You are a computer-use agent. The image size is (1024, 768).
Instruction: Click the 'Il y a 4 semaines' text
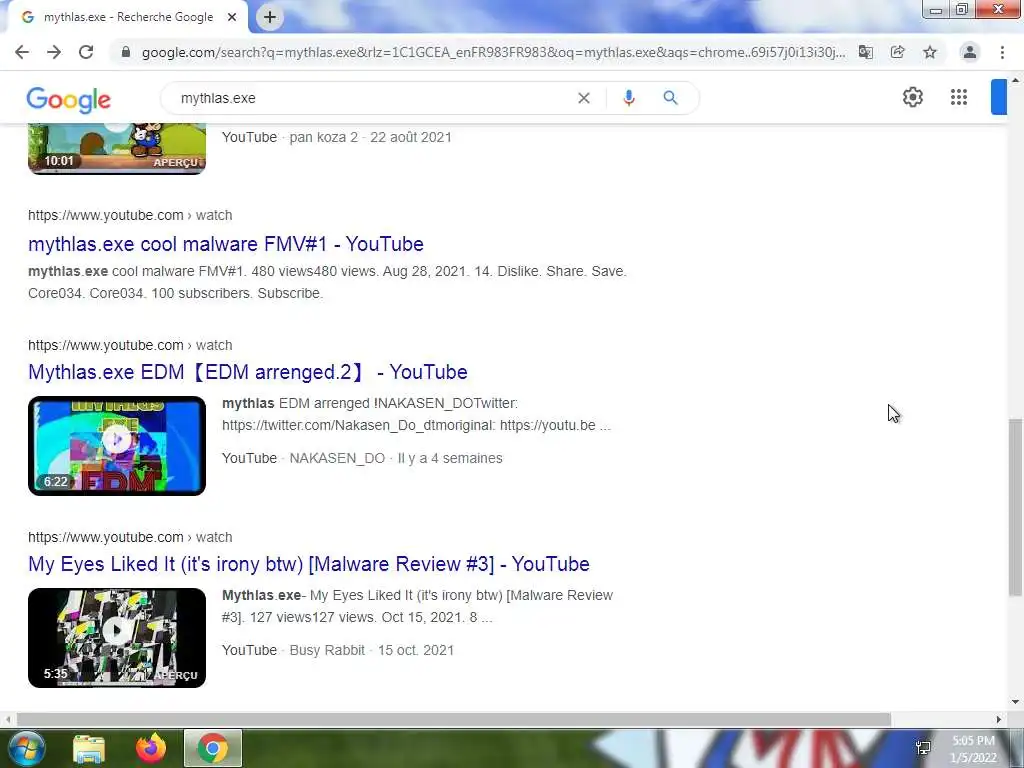pos(450,458)
